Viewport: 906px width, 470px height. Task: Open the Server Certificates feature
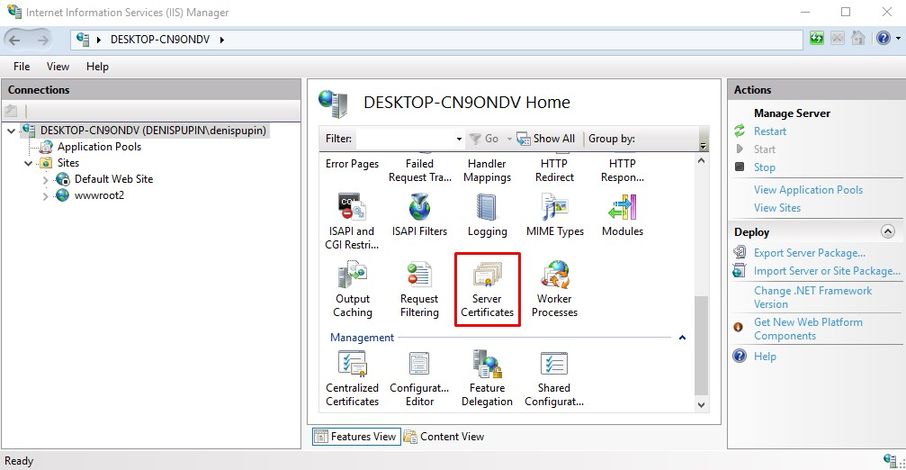point(487,289)
